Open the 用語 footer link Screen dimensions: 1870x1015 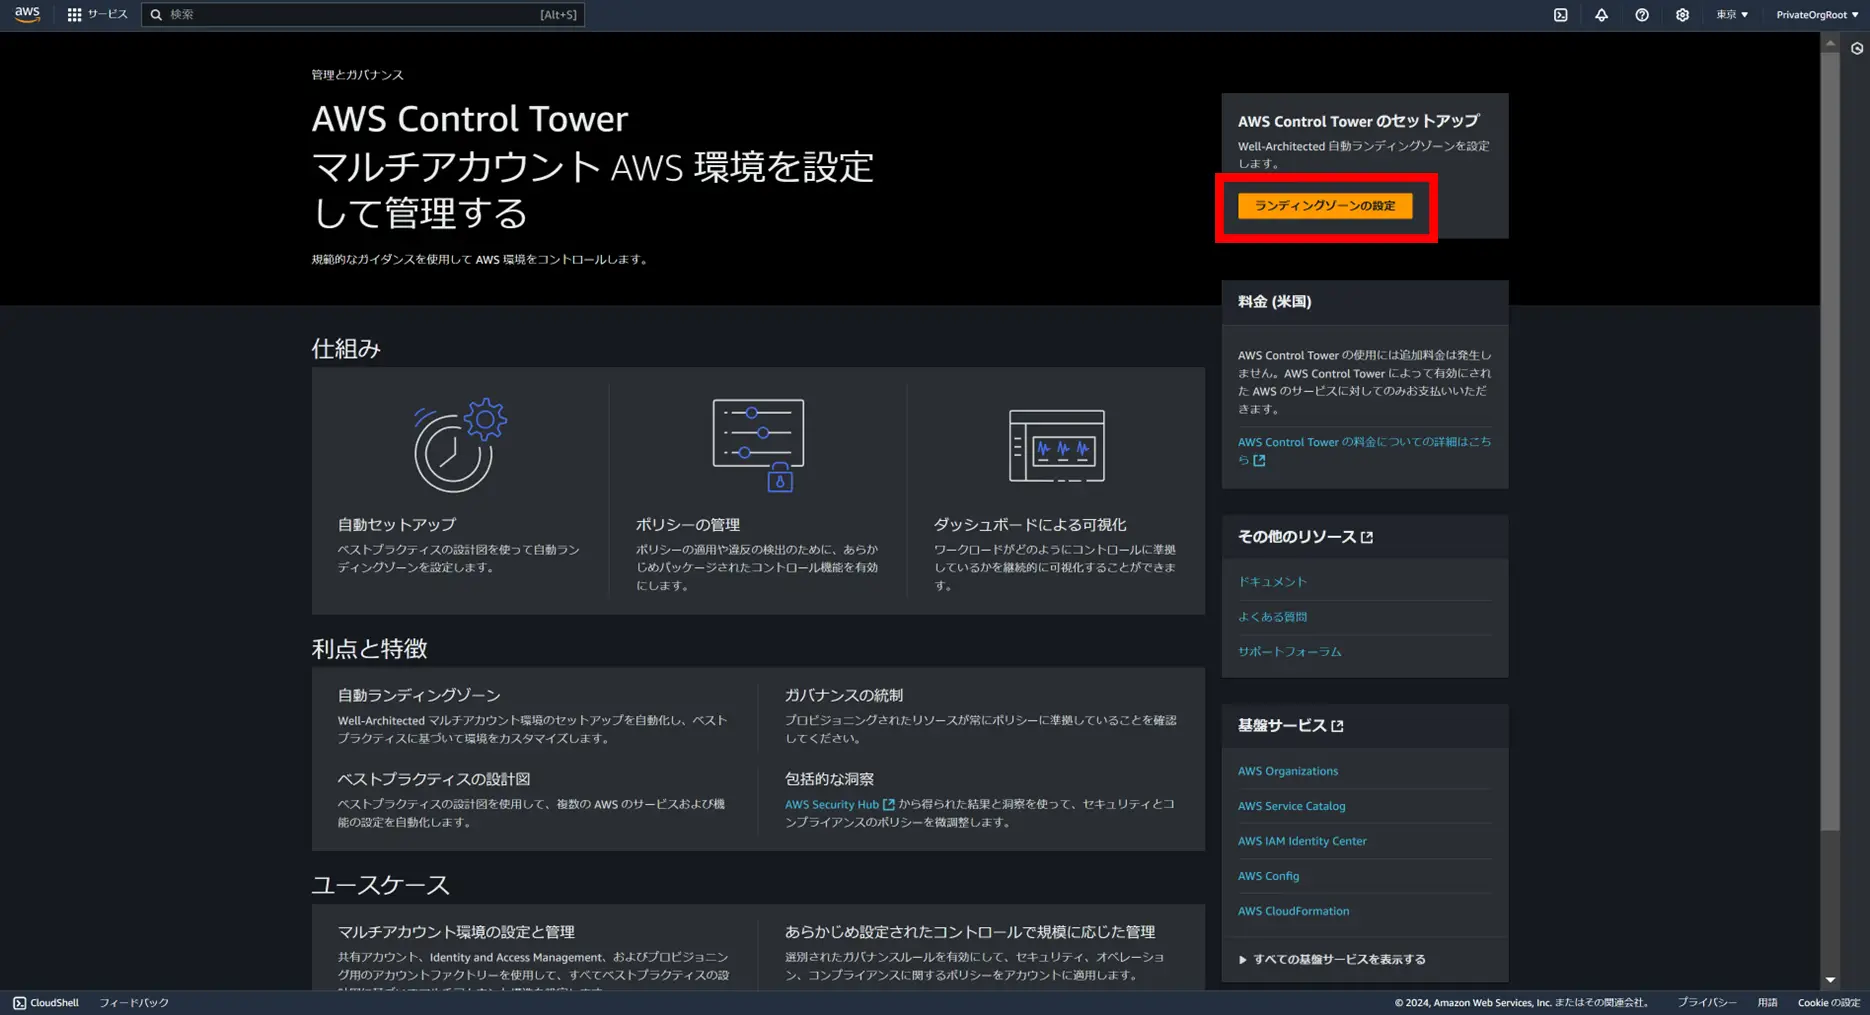1767,1003
